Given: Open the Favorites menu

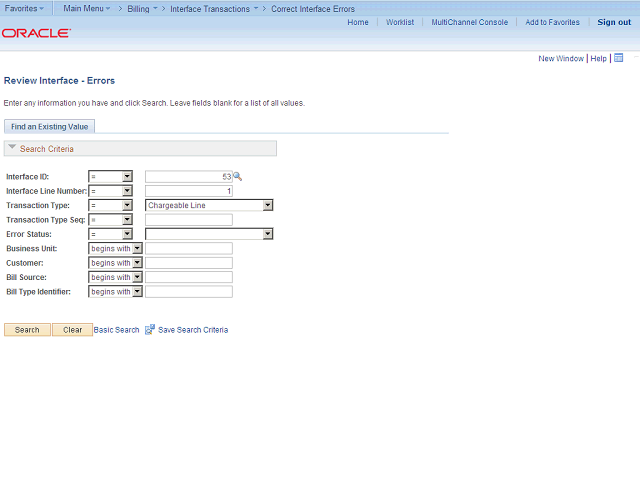Looking at the screenshot, I should 24,8.
